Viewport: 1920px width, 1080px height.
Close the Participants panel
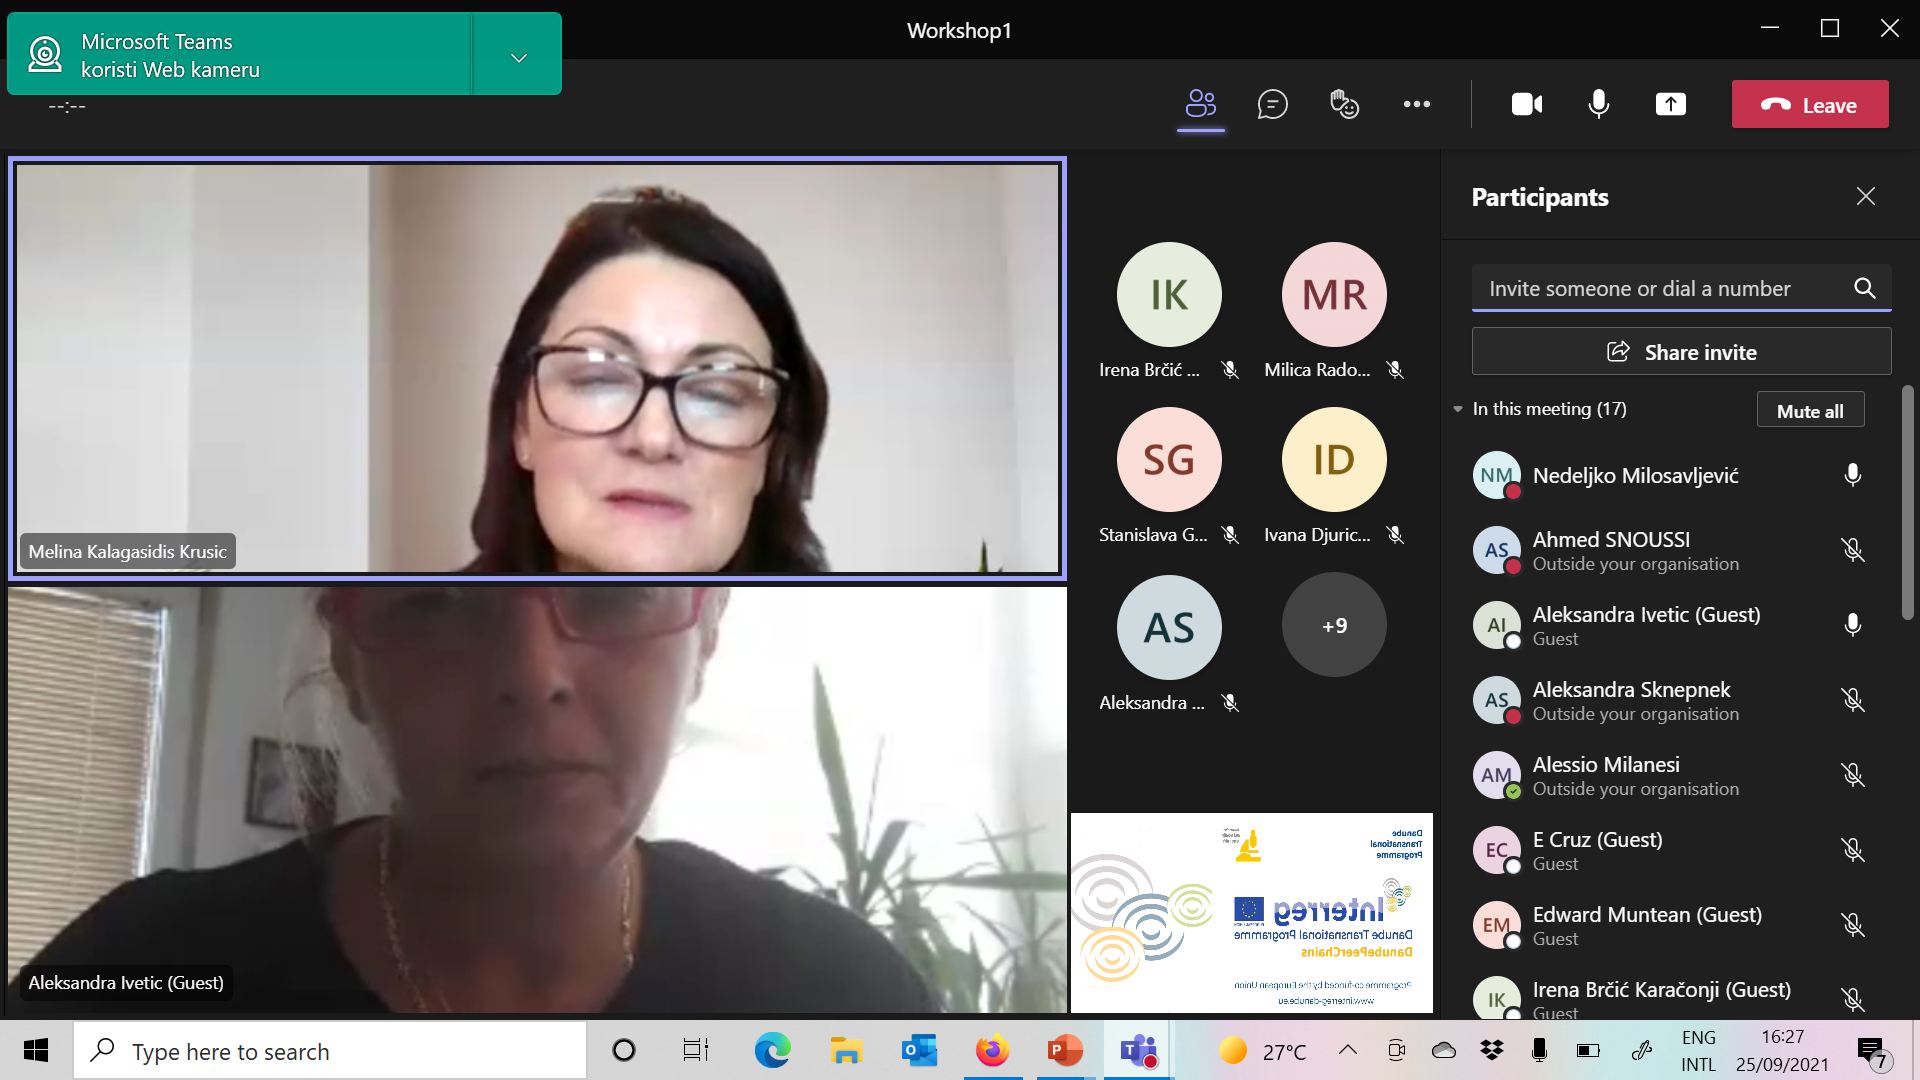1865,196
